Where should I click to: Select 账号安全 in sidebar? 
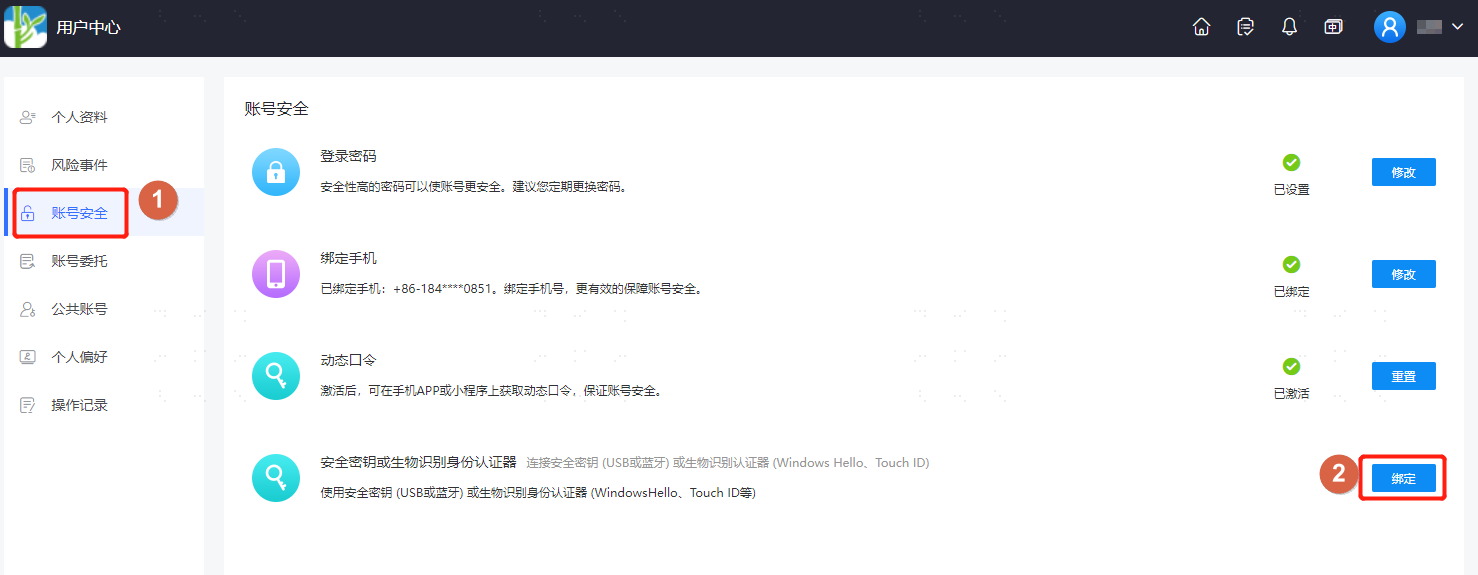(104, 213)
